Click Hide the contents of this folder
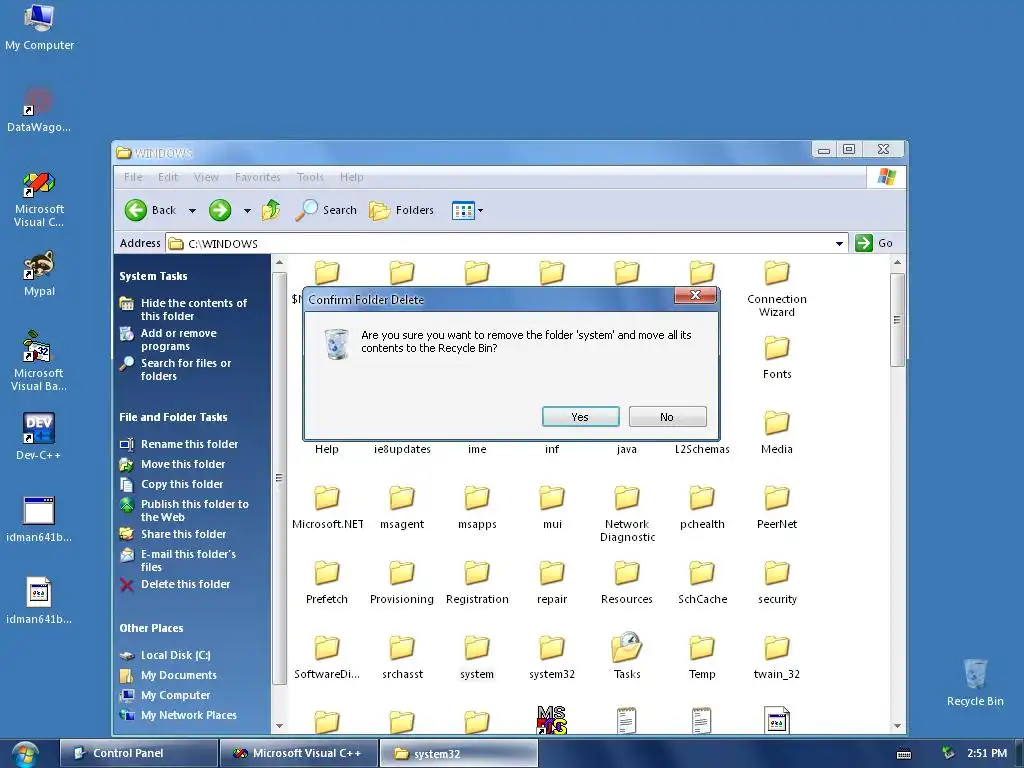Image resolution: width=1024 pixels, height=768 pixels. 194,310
